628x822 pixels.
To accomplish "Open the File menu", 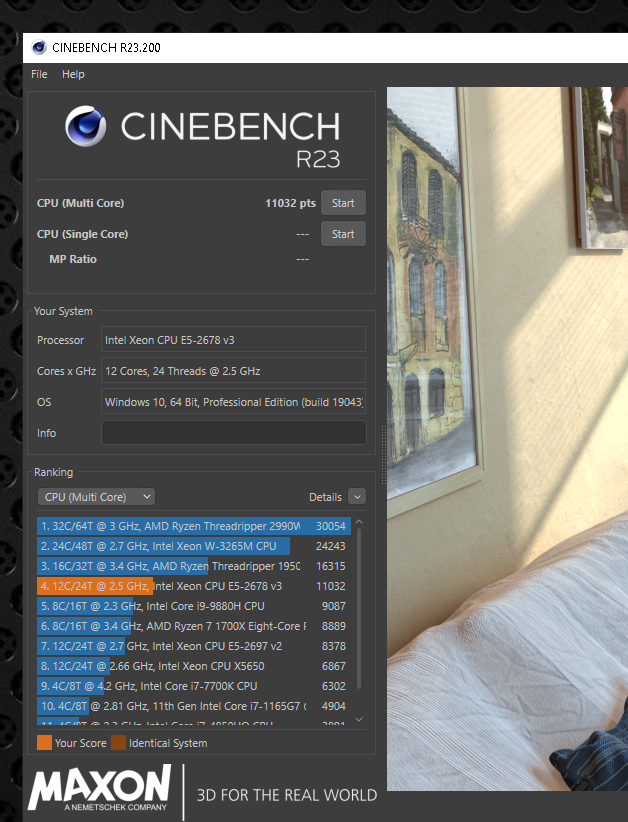I will point(39,74).
